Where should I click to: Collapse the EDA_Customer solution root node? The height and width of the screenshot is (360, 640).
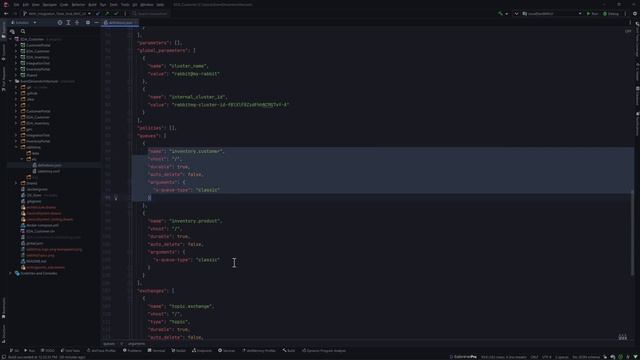pyautogui.click(x=11, y=39)
